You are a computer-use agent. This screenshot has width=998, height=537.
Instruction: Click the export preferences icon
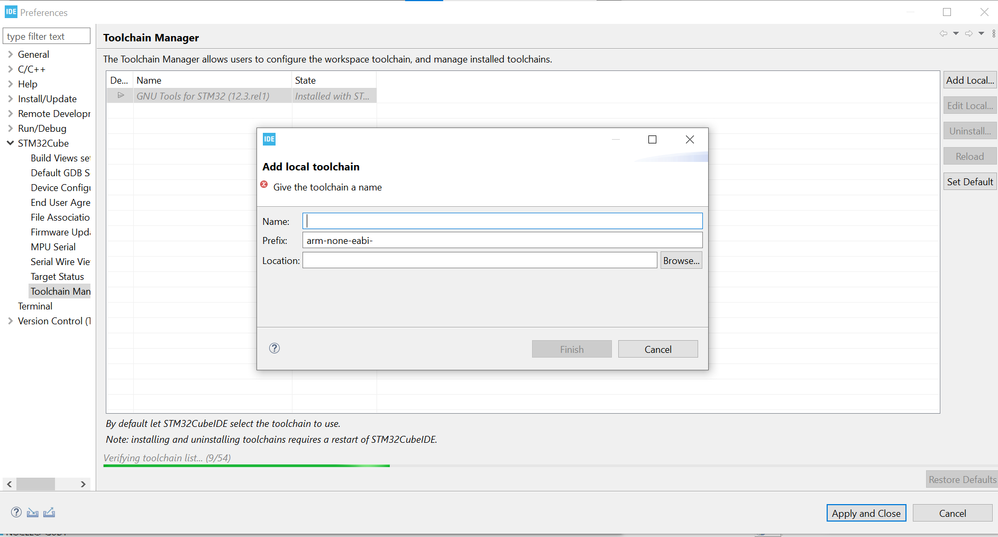(49, 512)
